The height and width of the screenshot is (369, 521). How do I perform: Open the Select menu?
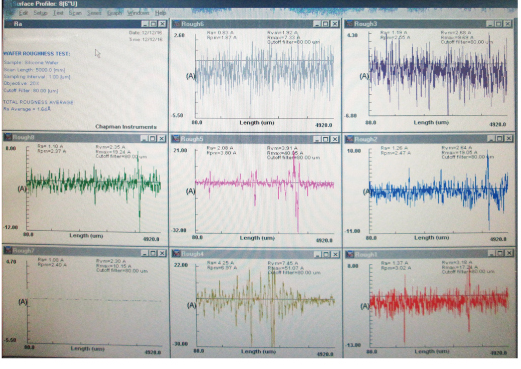coord(94,13)
